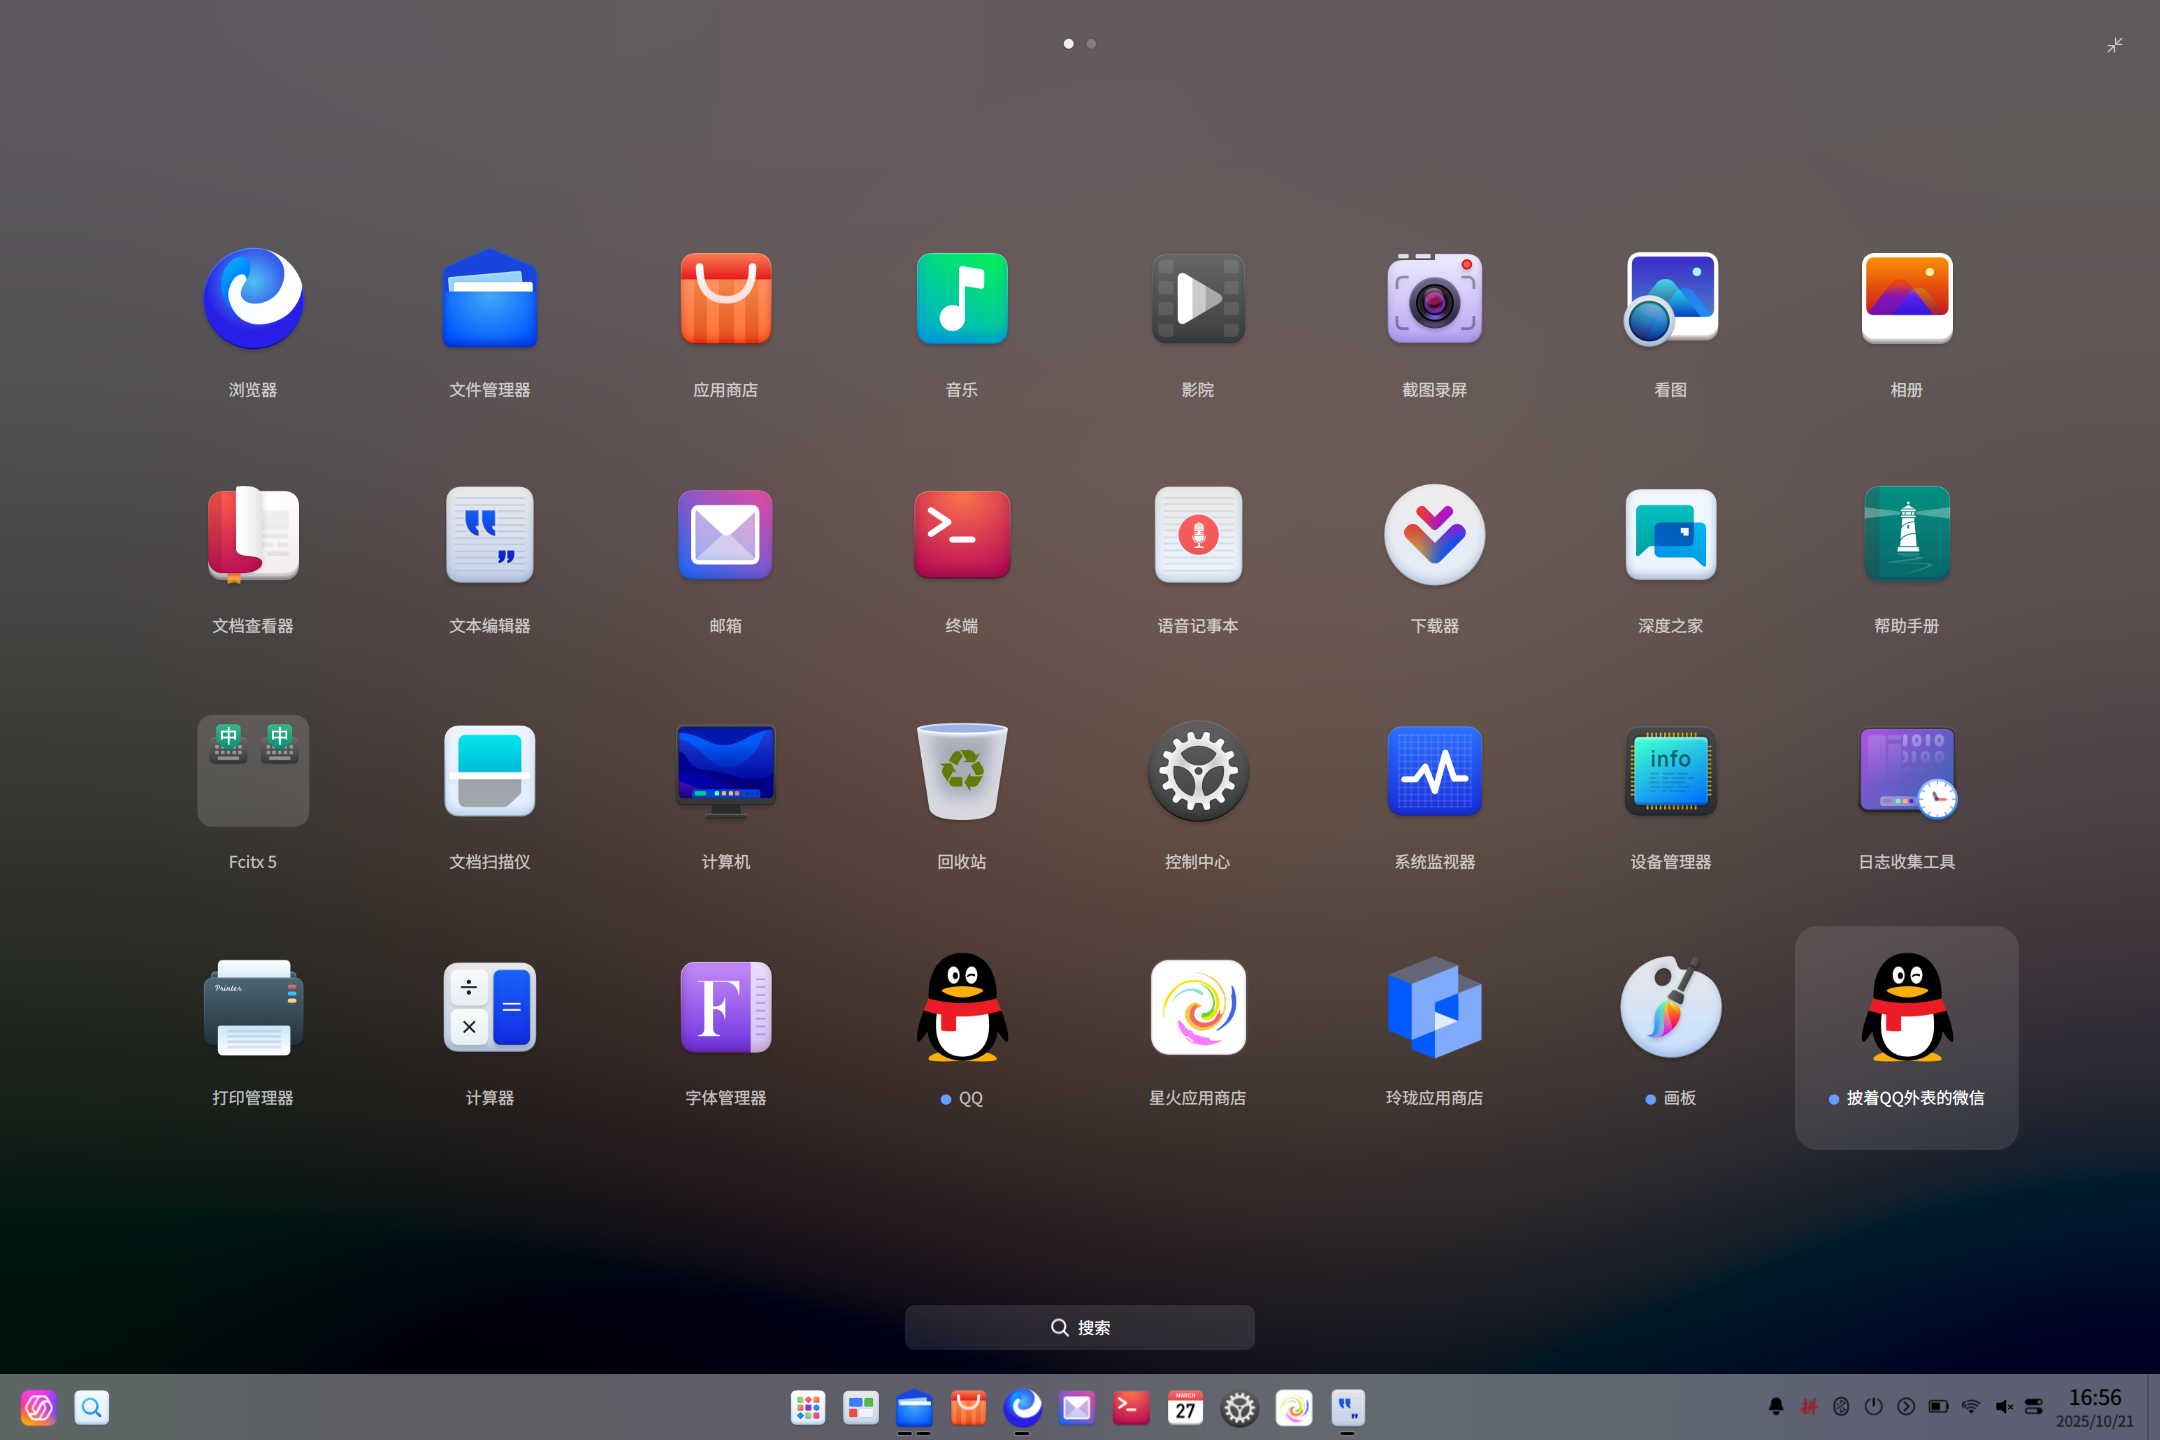
Task: Open 文档查看器 document viewer
Action: pos(253,535)
